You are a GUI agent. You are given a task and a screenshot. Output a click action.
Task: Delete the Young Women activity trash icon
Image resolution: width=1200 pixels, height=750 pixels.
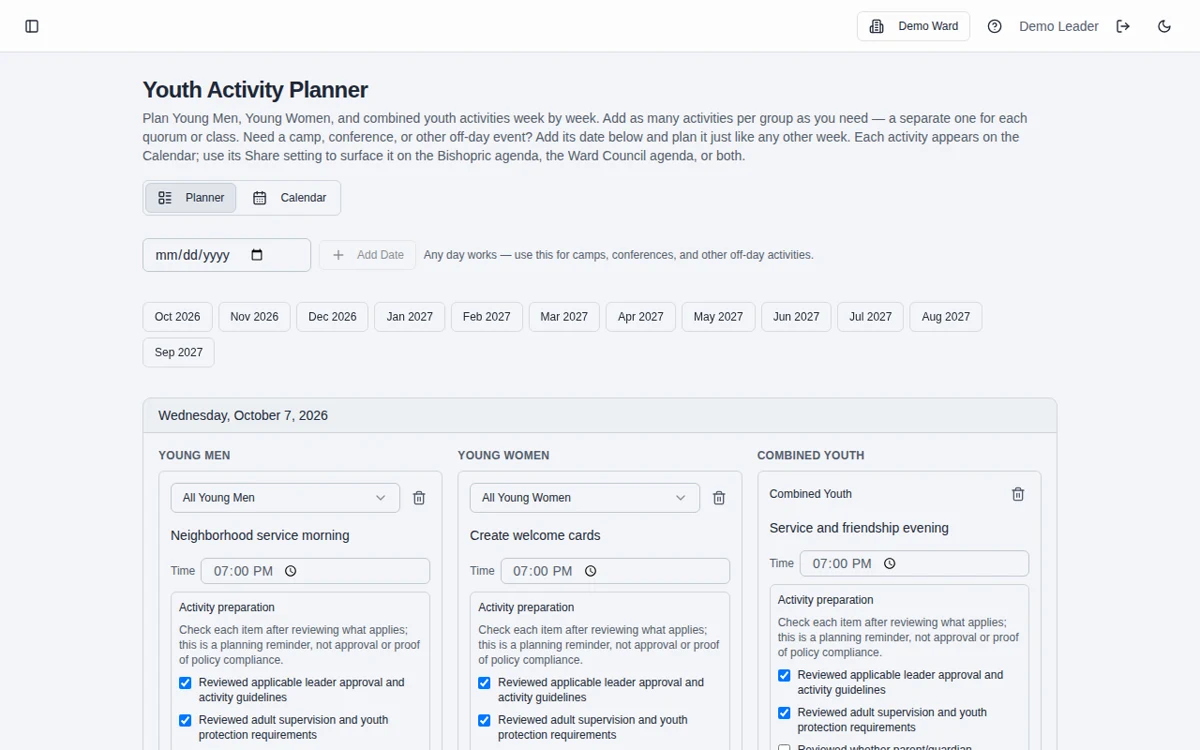tap(718, 498)
